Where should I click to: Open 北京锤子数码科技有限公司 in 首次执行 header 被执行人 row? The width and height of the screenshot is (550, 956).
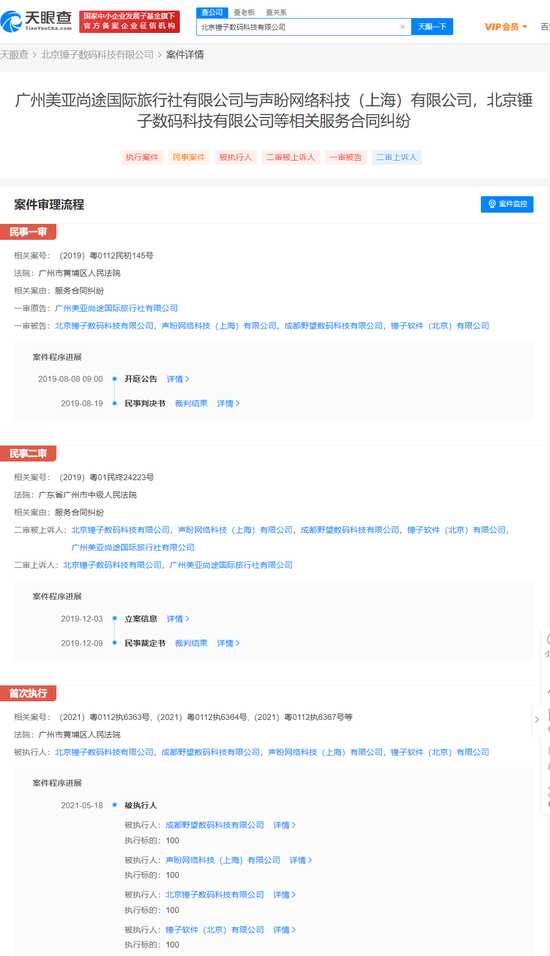(x=104, y=752)
